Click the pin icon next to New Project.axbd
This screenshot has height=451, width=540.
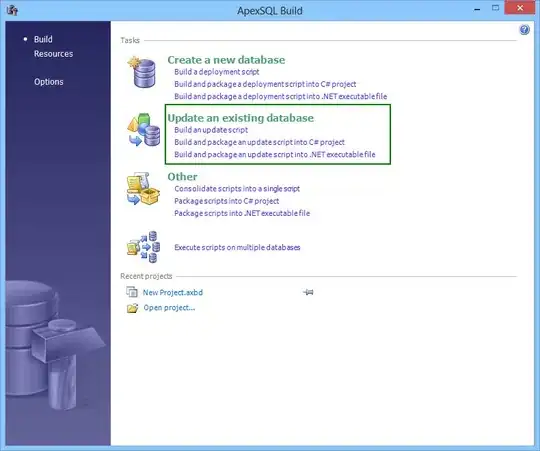pos(308,292)
